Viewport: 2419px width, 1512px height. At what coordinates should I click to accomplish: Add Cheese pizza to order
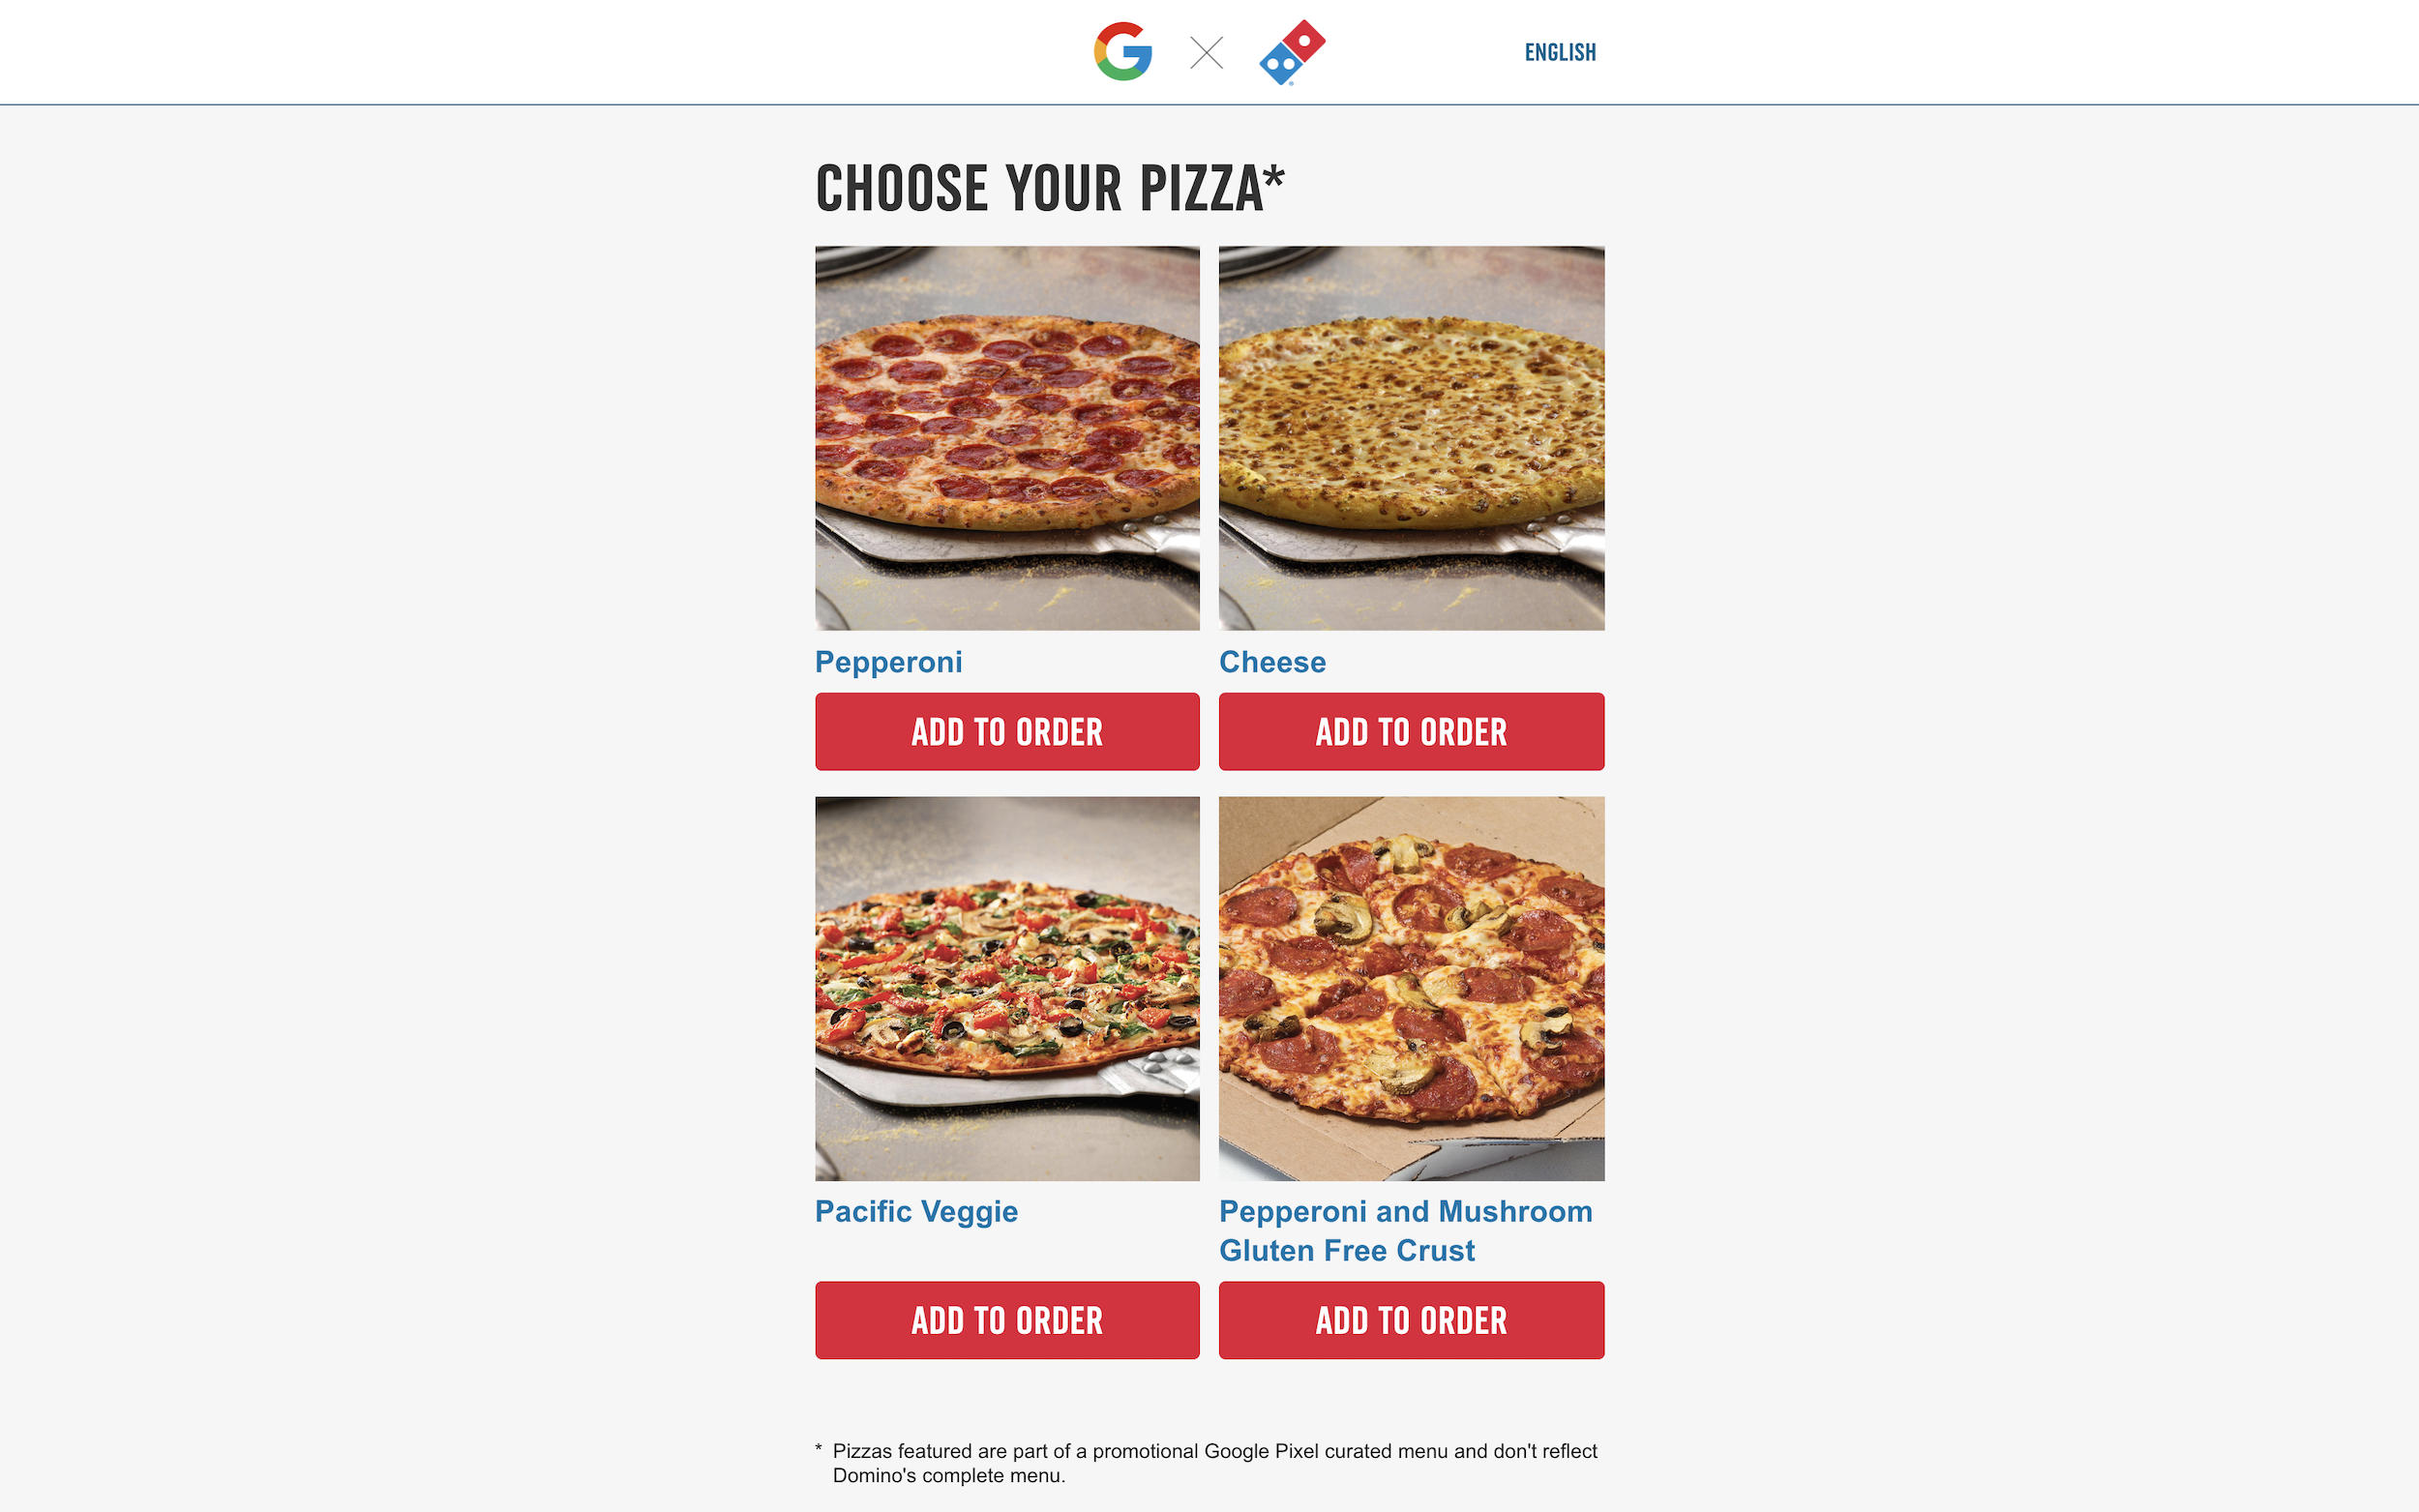(1411, 729)
